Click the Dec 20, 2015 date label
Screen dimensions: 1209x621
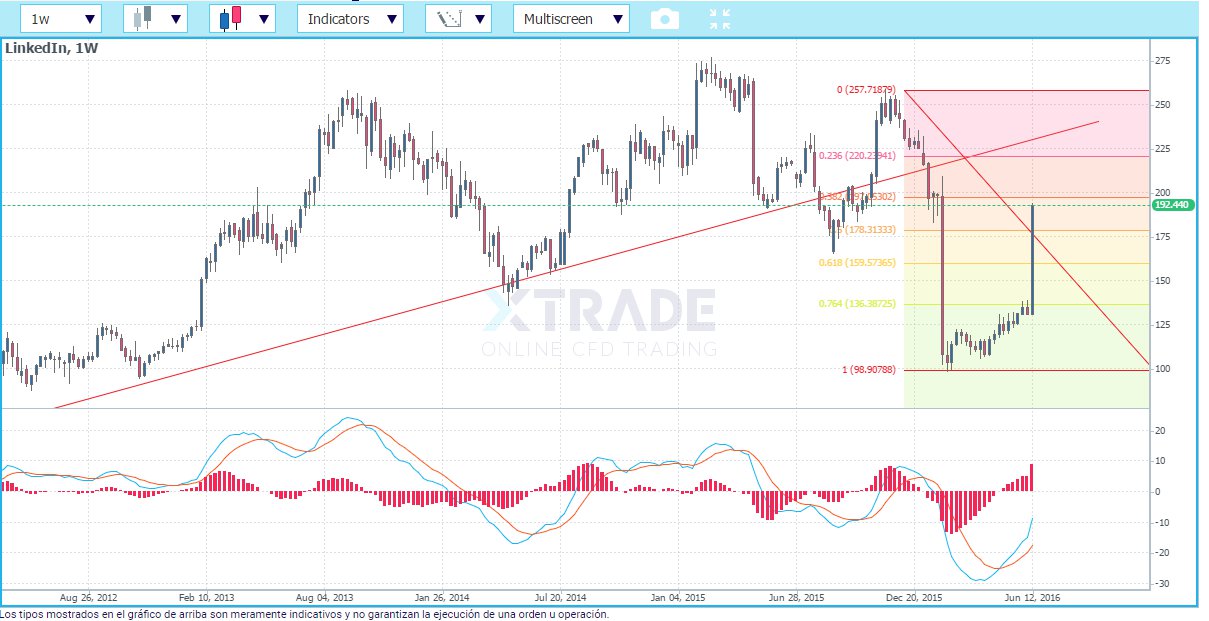pyautogui.click(x=915, y=597)
